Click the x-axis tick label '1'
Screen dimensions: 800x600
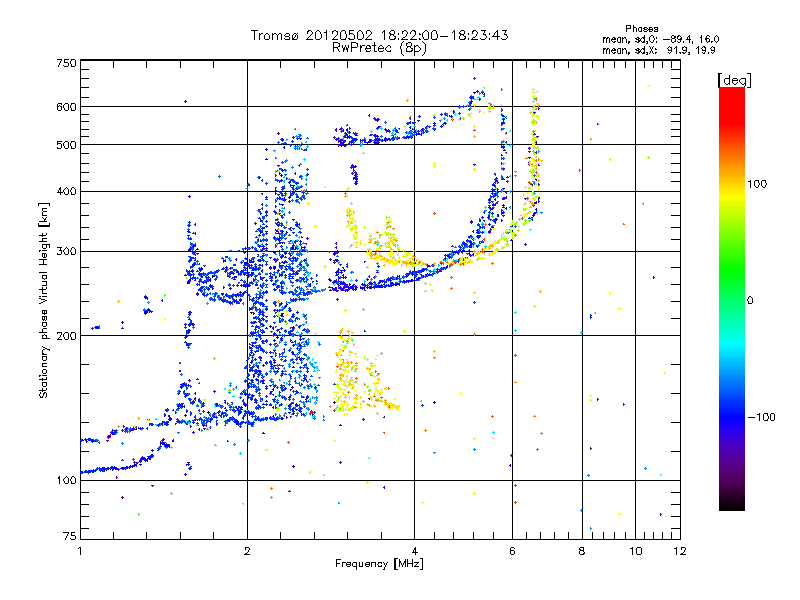[x=80, y=551]
